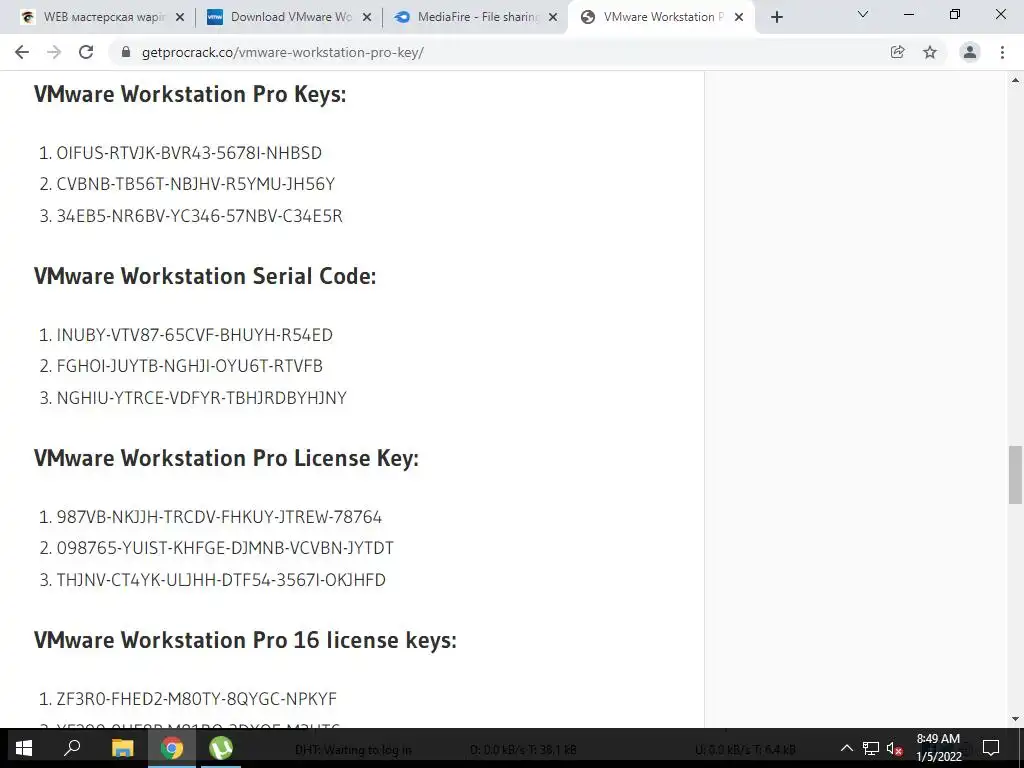The width and height of the screenshot is (1024, 768).
Task: Restore down the Chrome window
Action: coord(955,14)
